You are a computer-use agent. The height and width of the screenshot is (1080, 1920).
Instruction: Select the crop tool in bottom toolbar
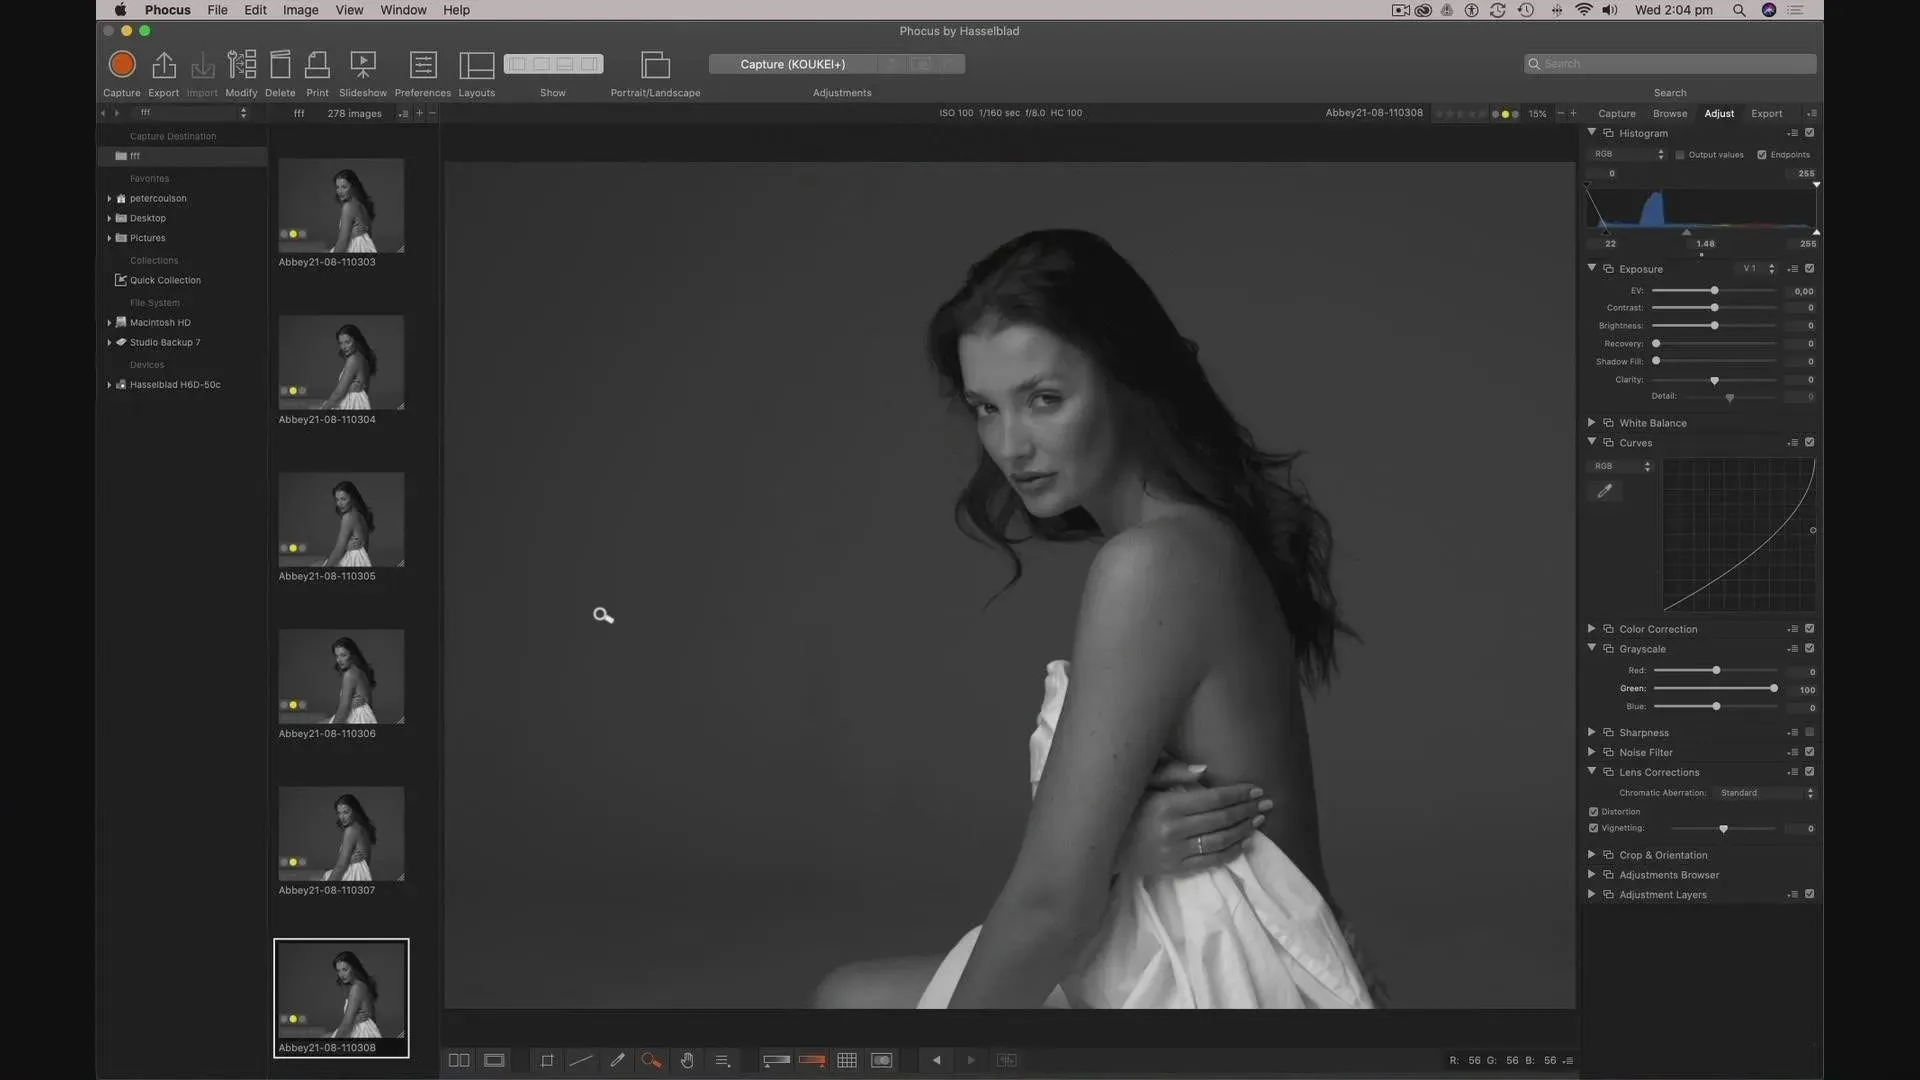click(x=547, y=1061)
